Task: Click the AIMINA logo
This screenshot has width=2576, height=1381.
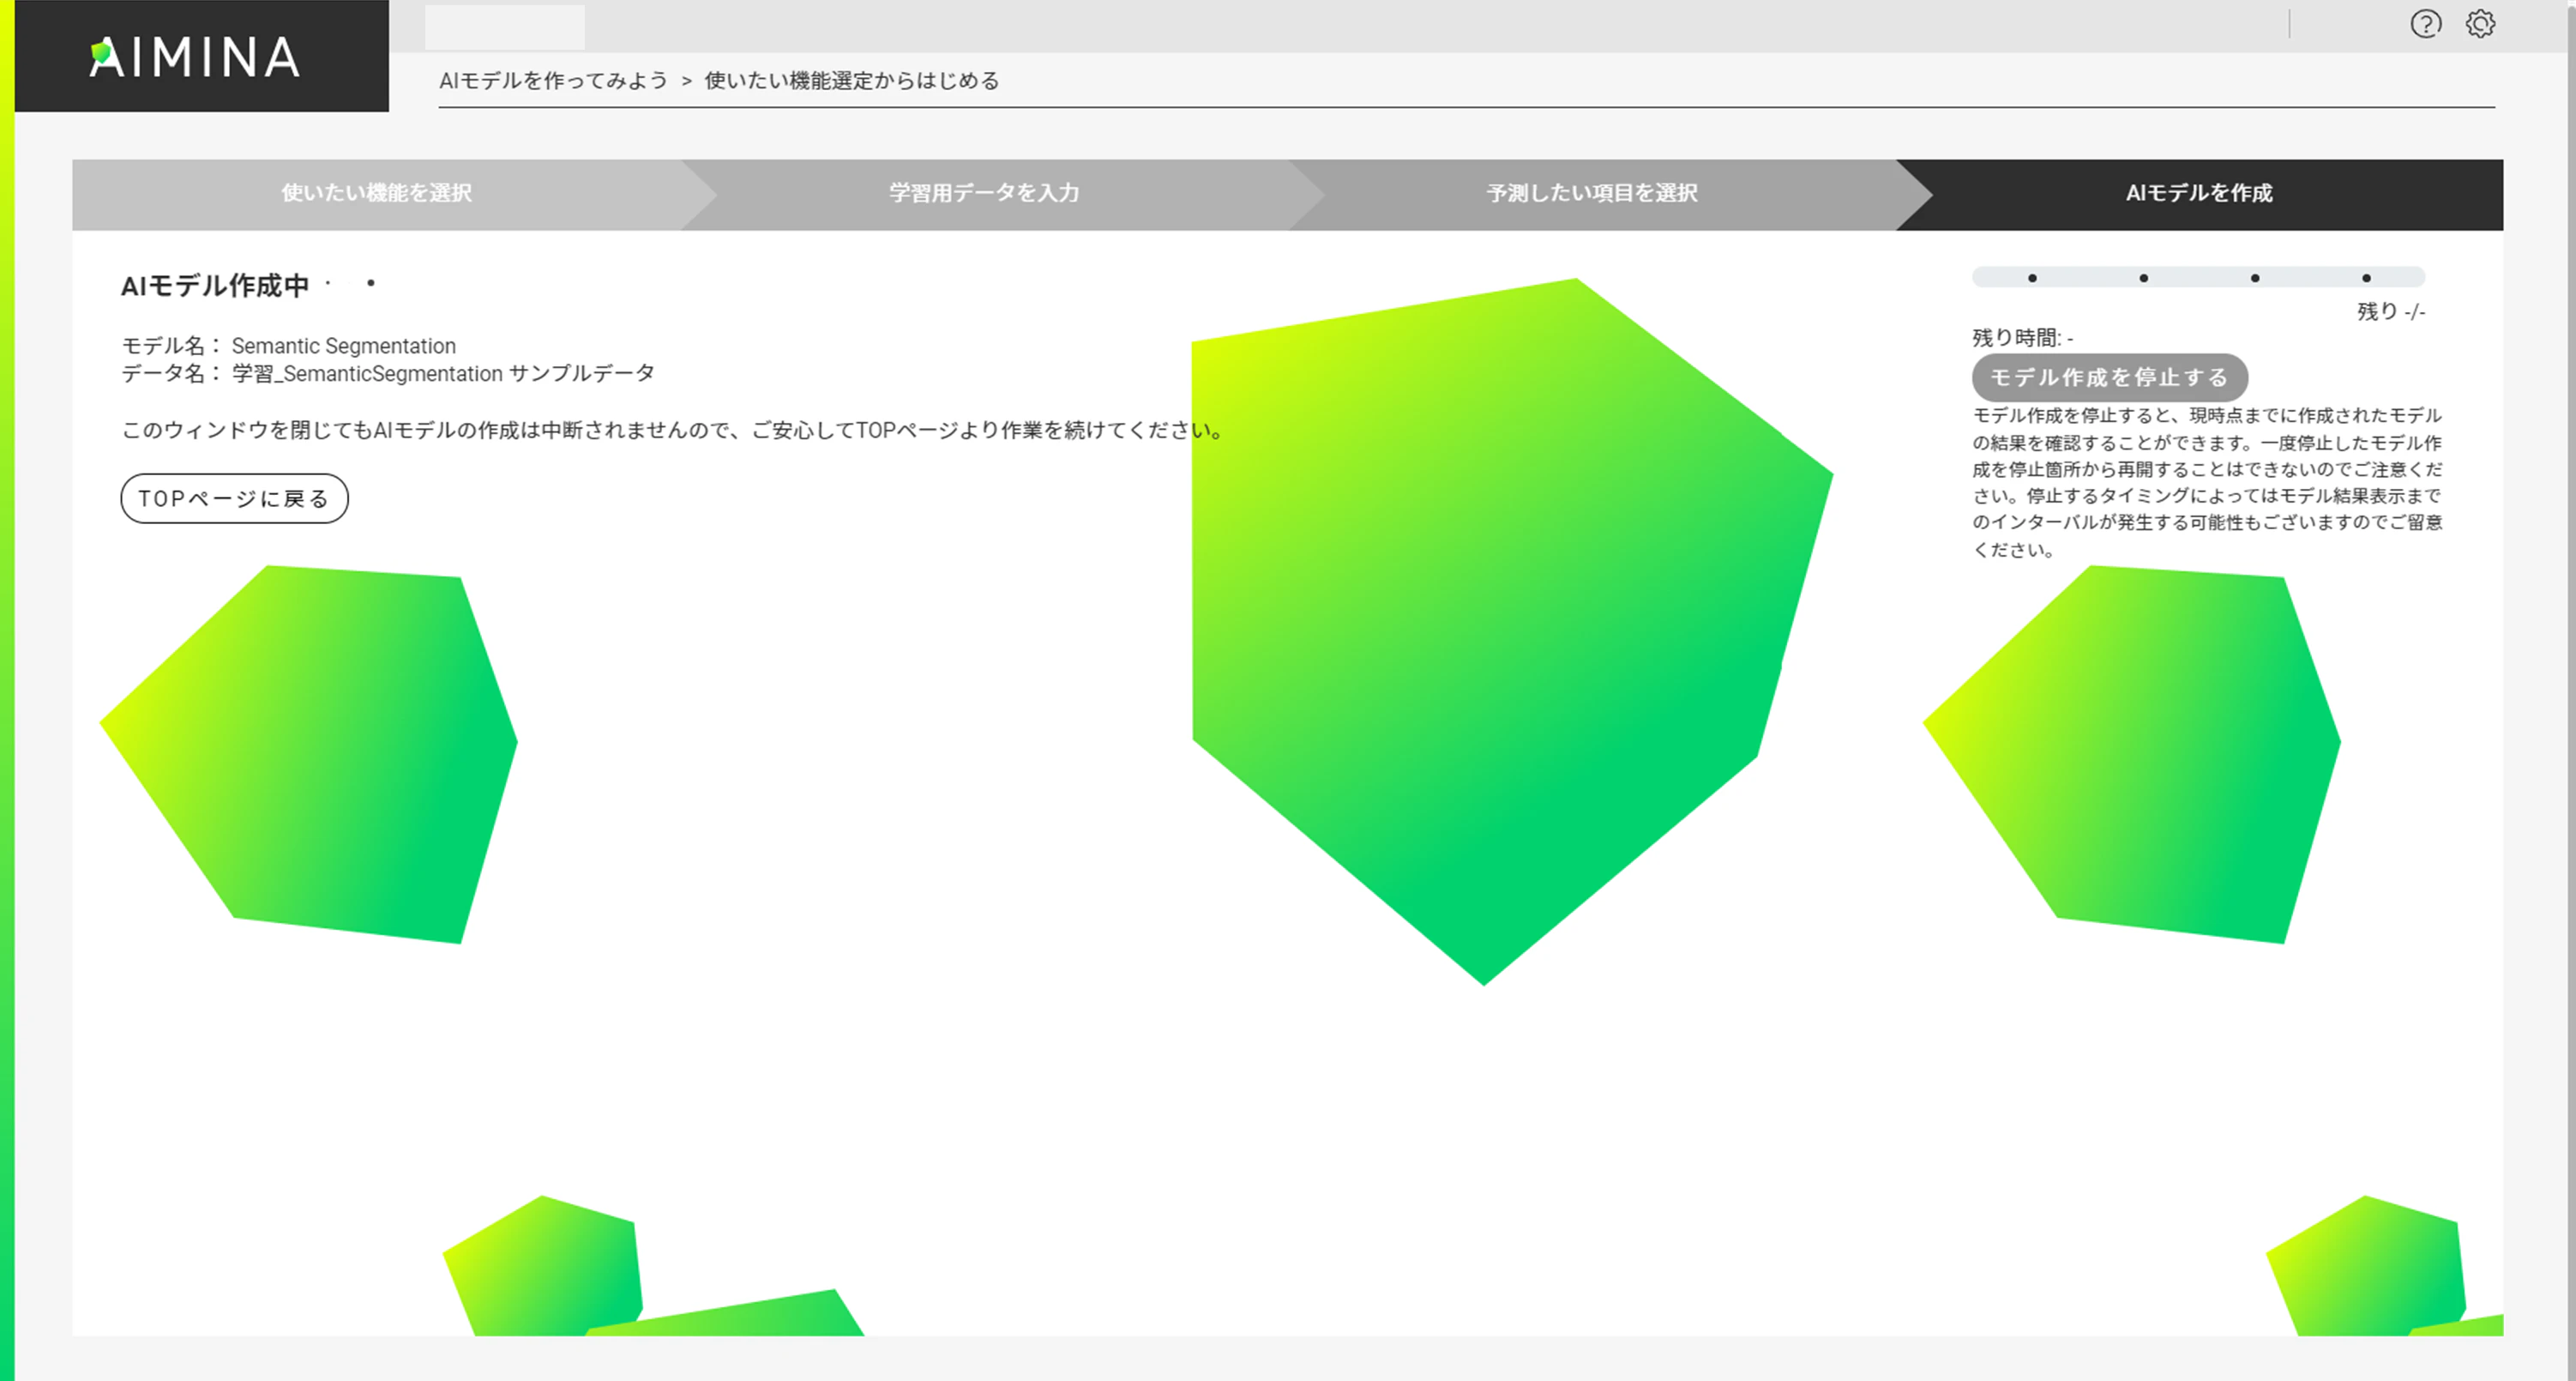Action: click(x=196, y=57)
